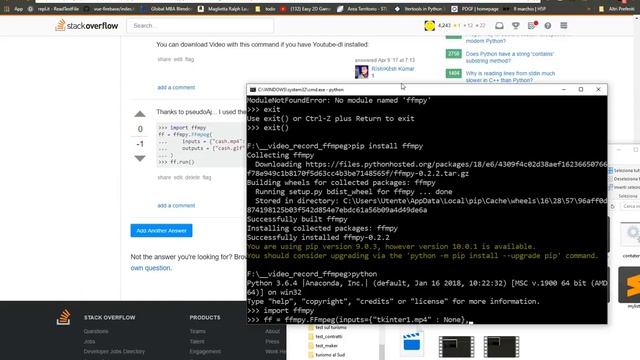Open the todo bookmark folder

click(x=266, y=9)
